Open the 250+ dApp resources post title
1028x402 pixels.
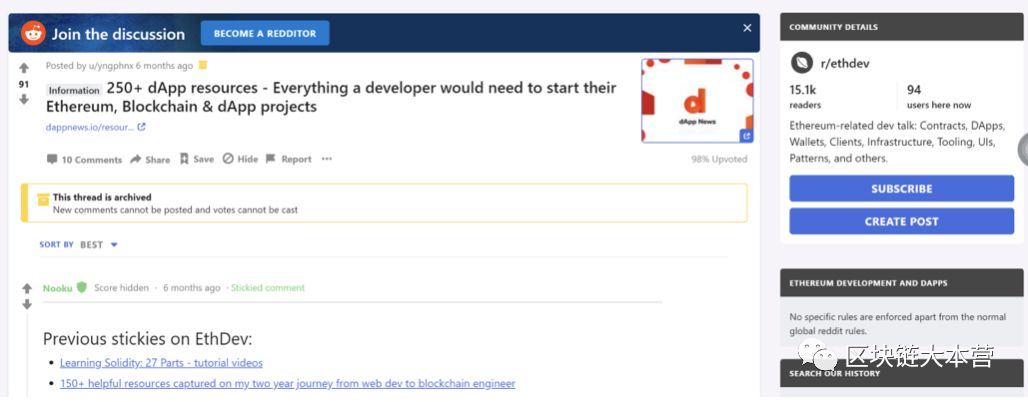(x=331, y=96)
